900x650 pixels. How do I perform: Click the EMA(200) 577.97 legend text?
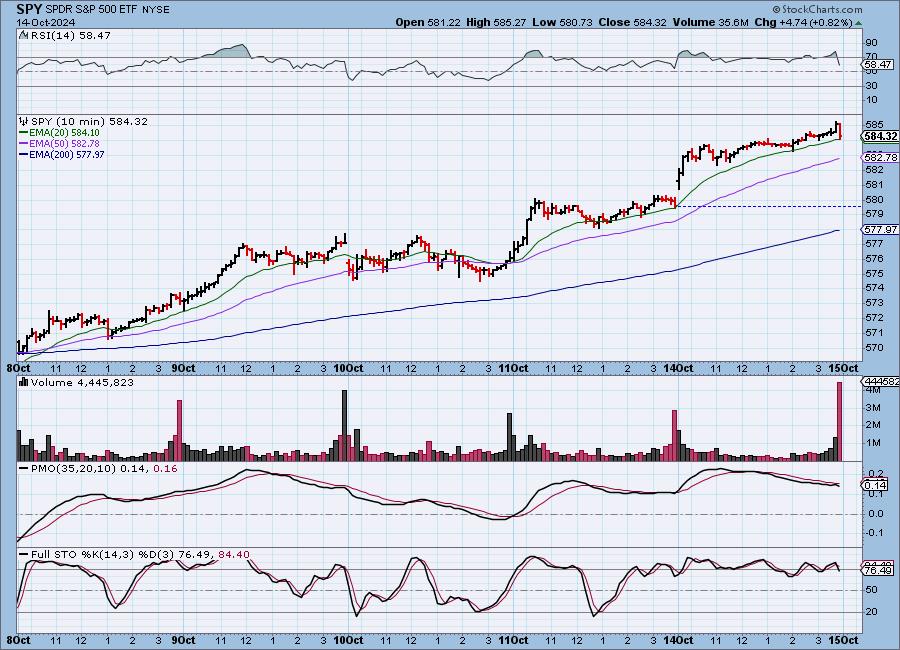coord(67,154)
